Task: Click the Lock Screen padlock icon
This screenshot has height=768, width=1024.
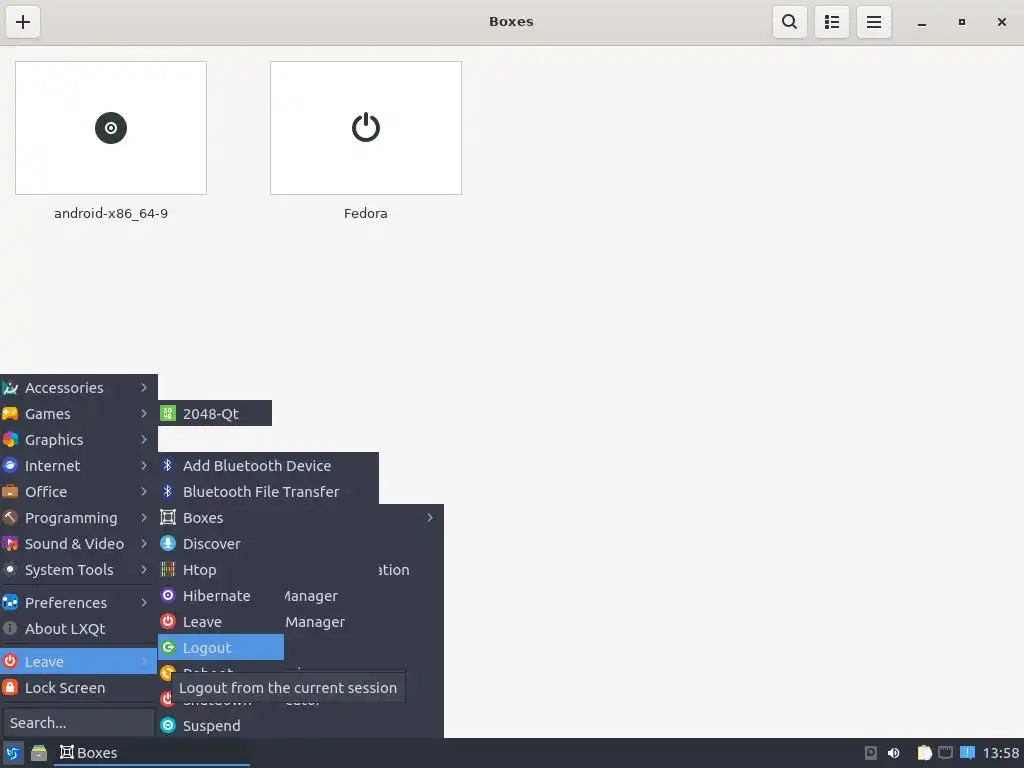Action: tap(10, 687)
